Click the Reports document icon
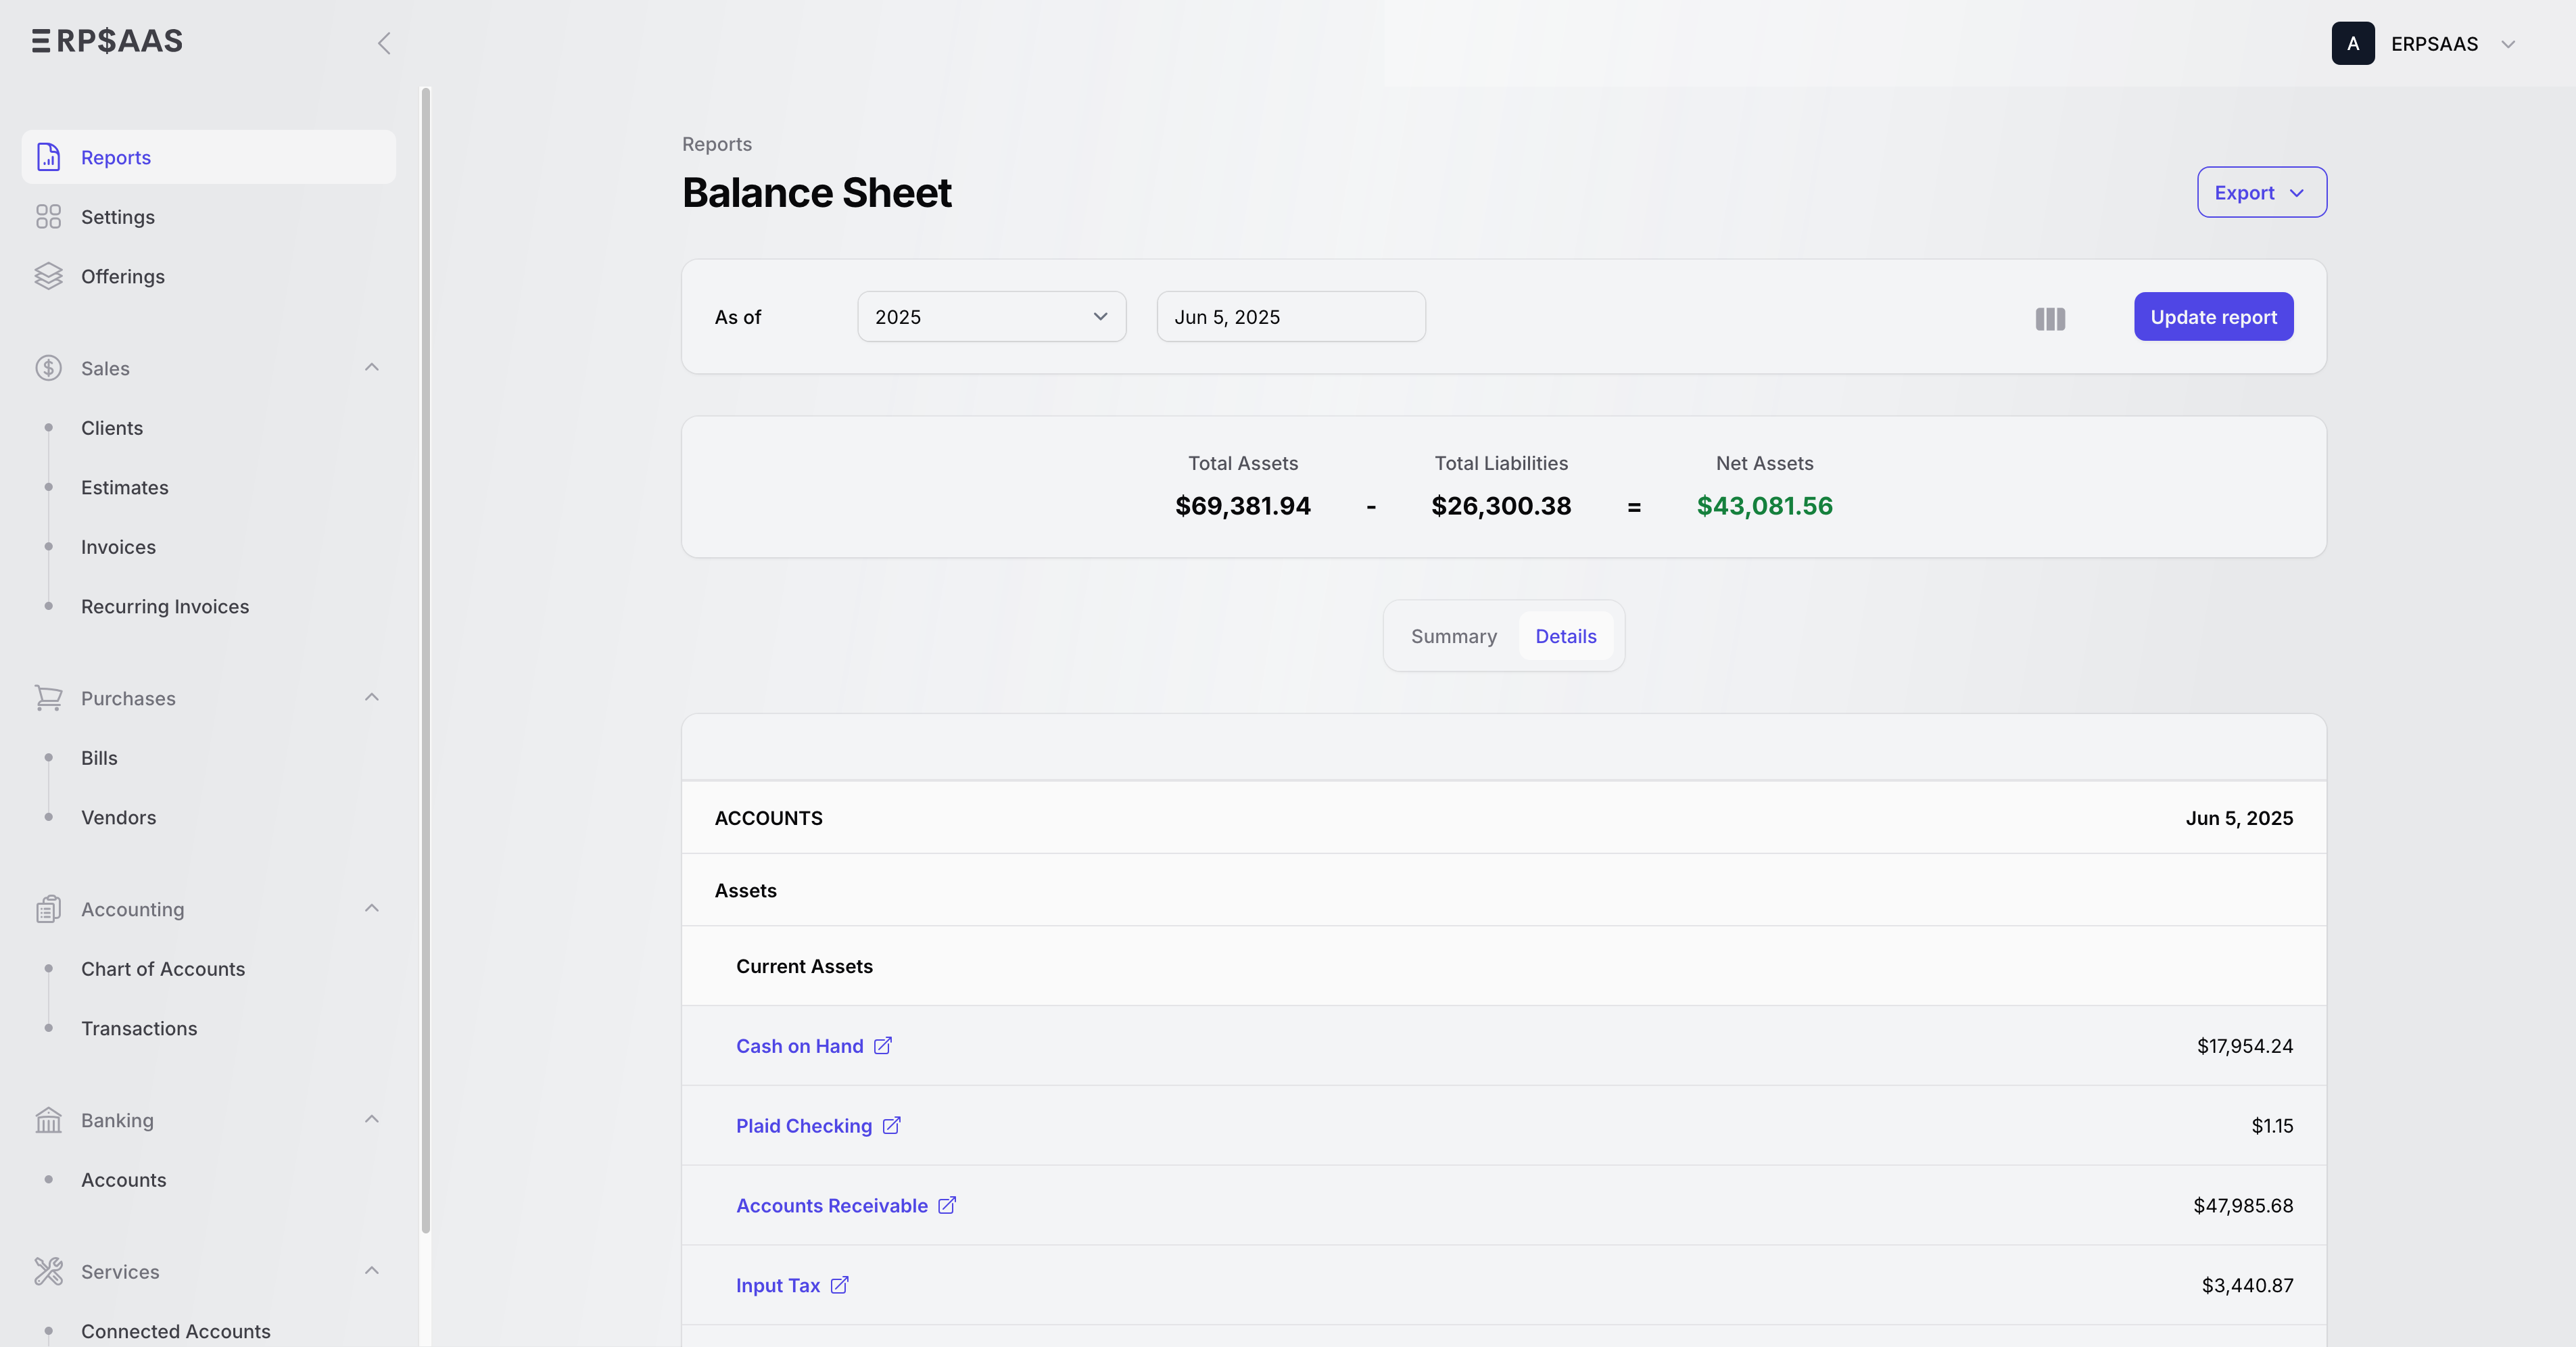This screenshot has width=2576, height=1347. (x=48, y=157)
